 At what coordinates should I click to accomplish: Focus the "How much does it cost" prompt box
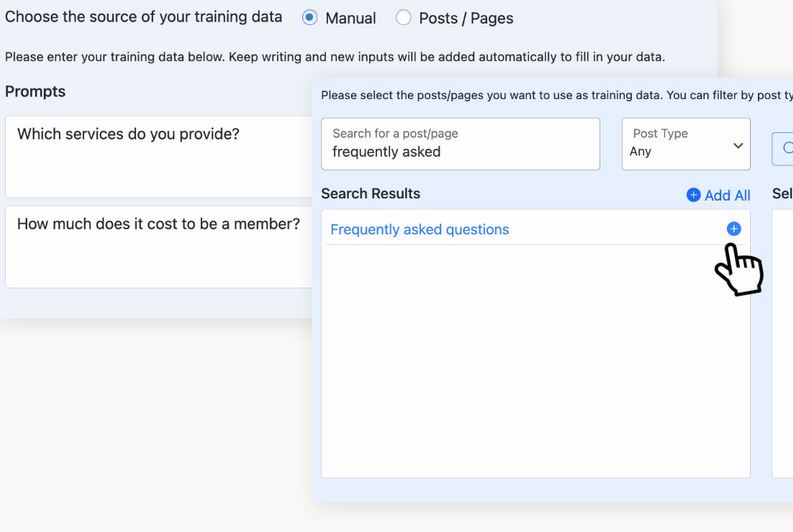159,247
